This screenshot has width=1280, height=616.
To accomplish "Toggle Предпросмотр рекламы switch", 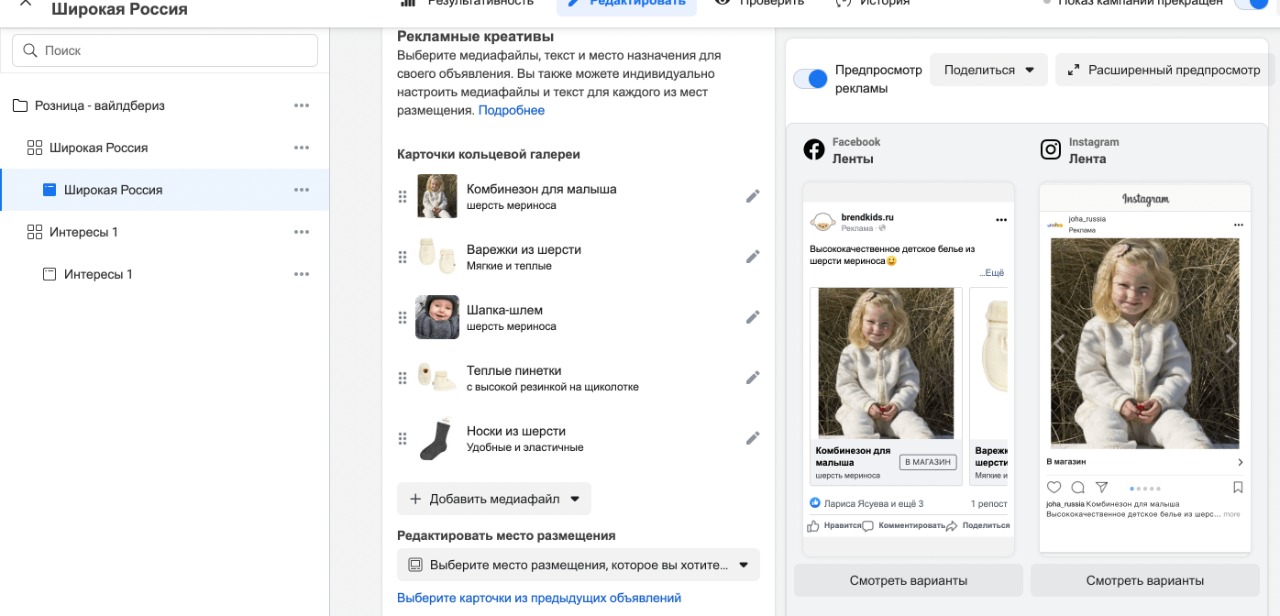I will 811,79.
